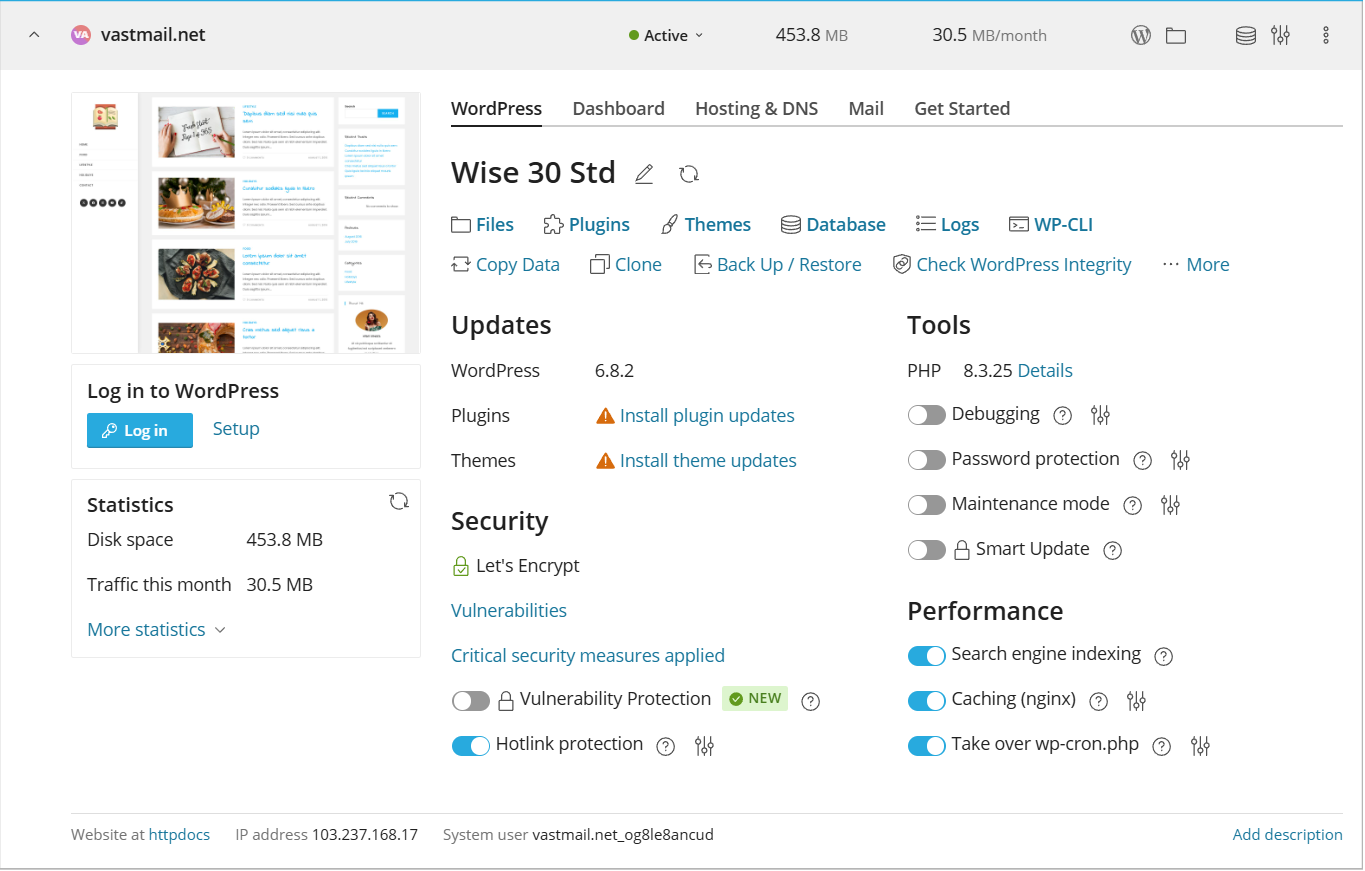Open the Themes link

(x=706, y=225)
